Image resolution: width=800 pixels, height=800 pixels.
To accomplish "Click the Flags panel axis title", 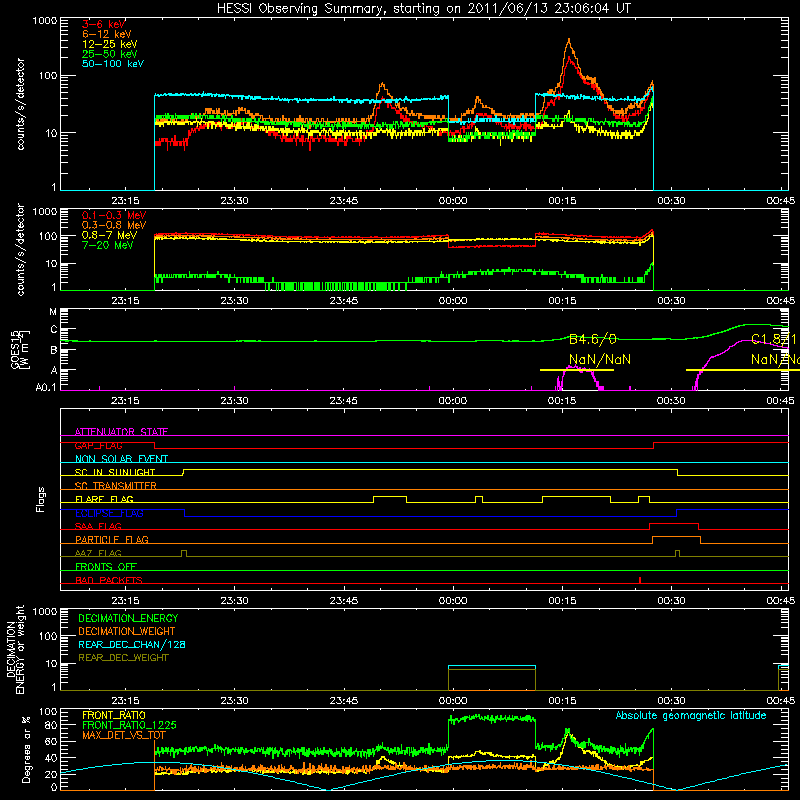I will click(x=40, y=499).
